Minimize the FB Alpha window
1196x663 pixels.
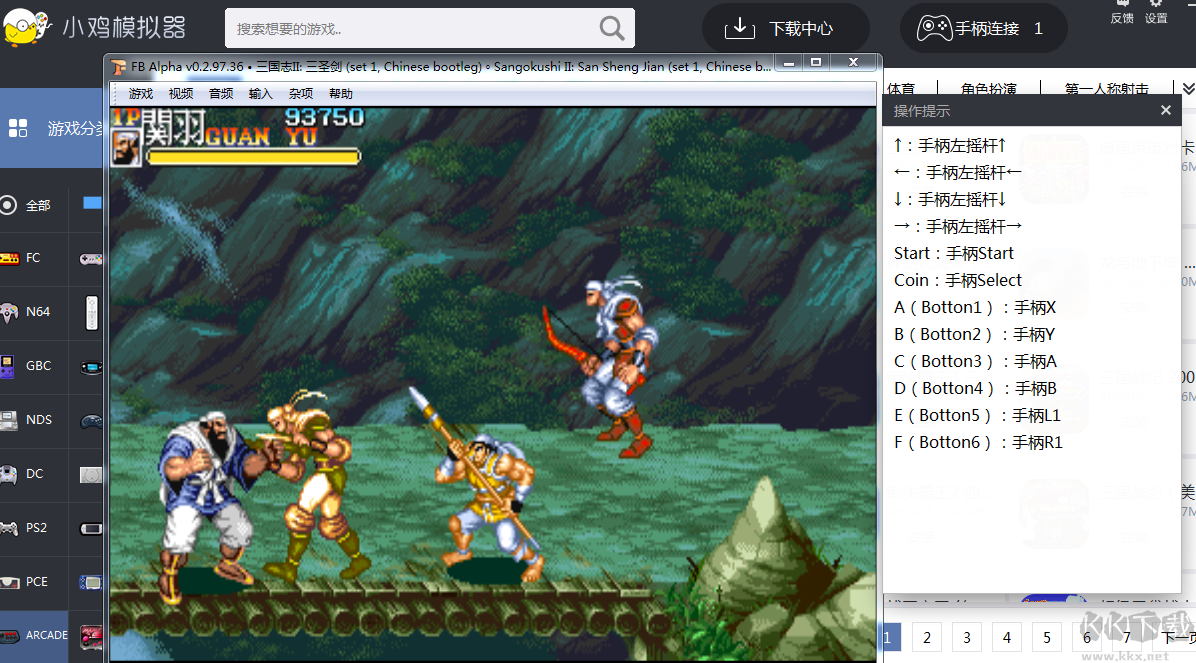tap(789, 63)
